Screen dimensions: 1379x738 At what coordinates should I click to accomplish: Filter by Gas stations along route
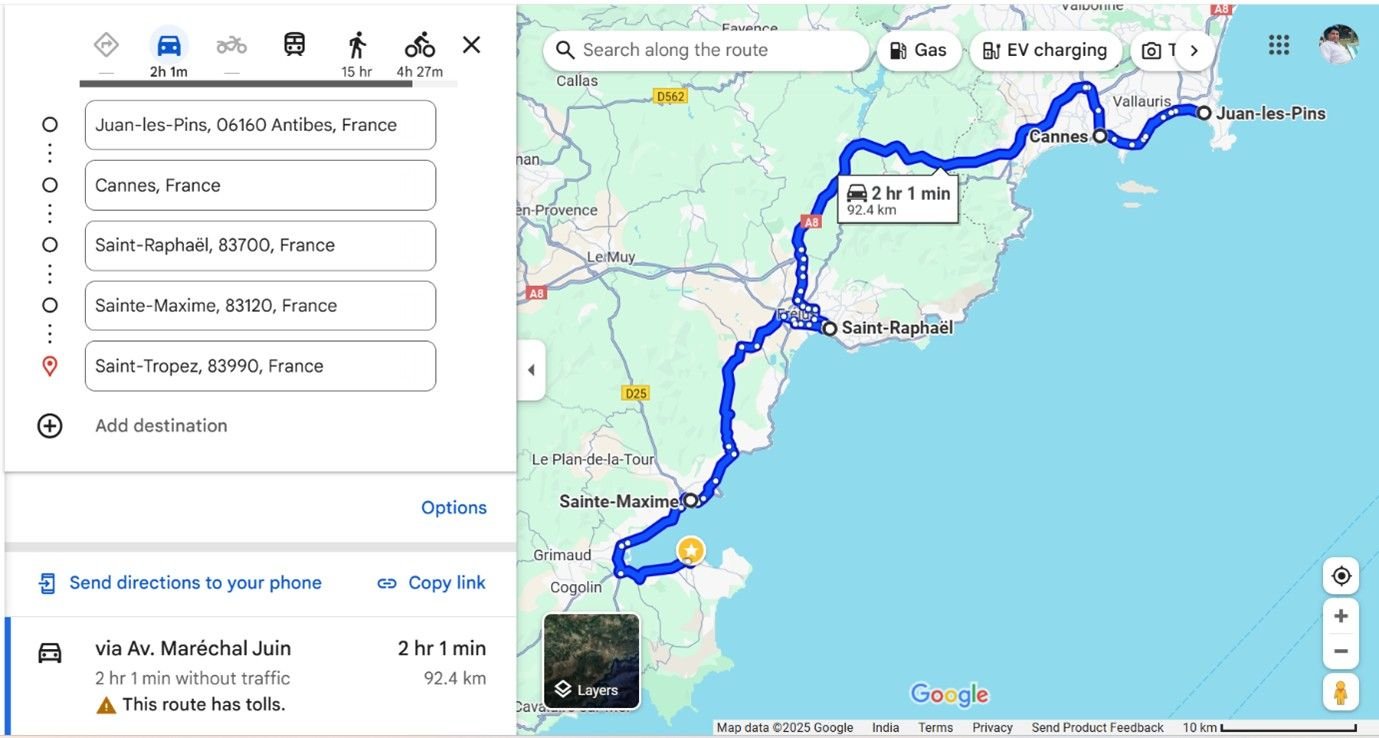point(918,50)
